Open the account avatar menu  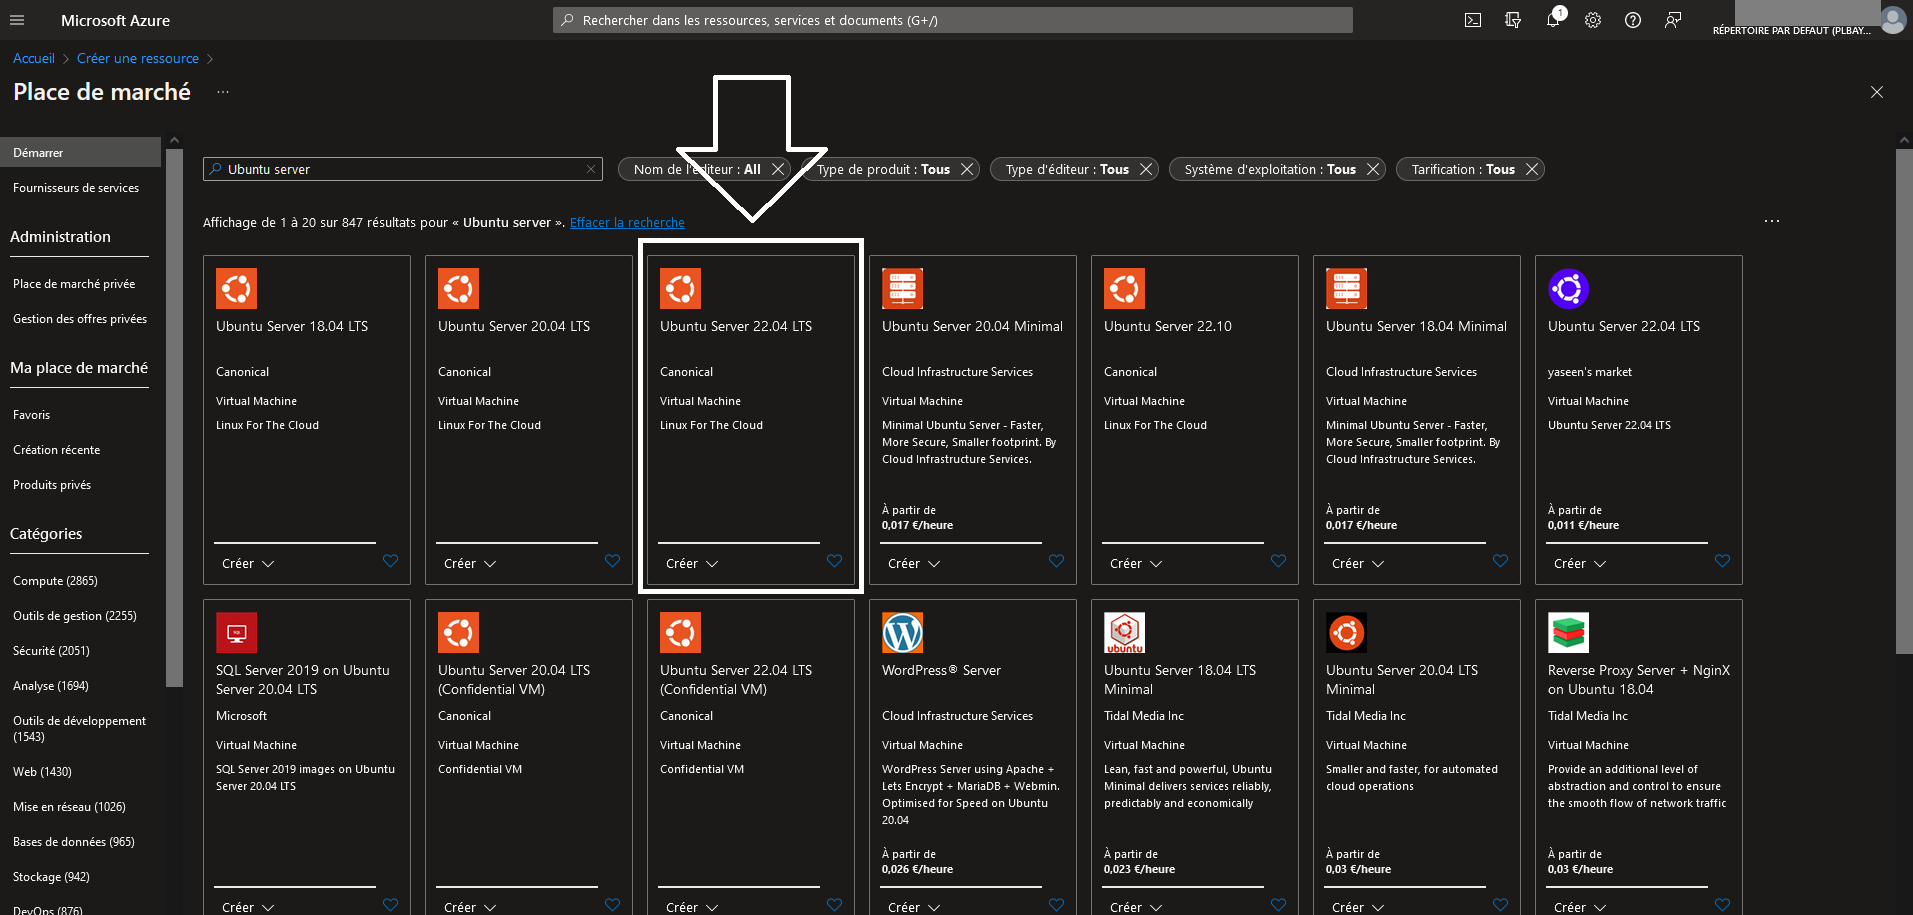pyautogui.click(x=1893, y=20)
